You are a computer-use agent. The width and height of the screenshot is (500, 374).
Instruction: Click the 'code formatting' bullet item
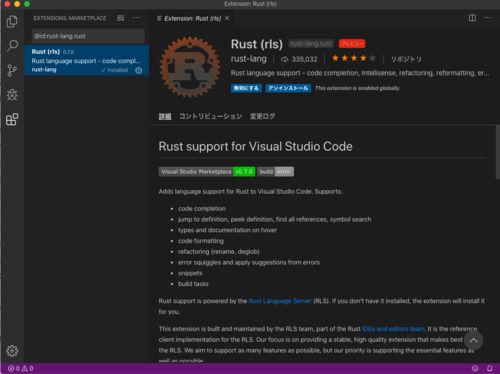[x=201, y=241]
